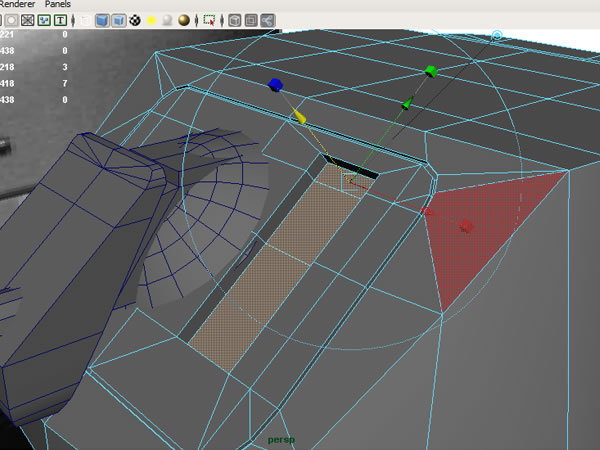
Task: Click heads-up count '3'
Action: (65, 67)
